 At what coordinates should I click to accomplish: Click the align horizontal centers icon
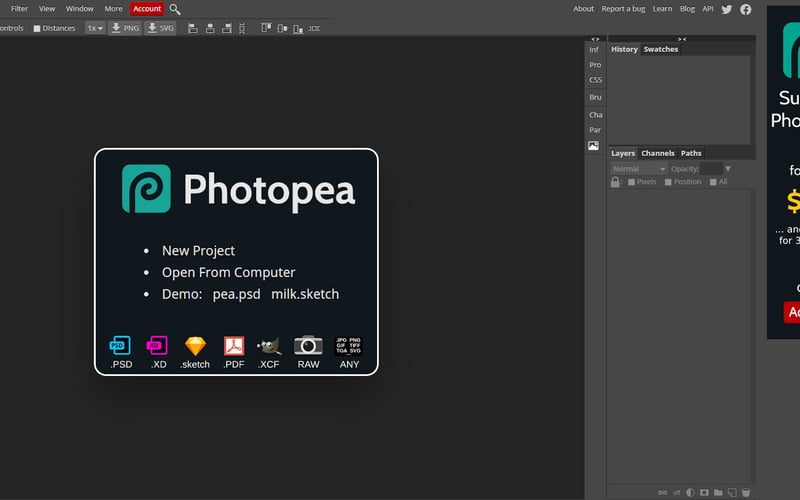point(210,29)
